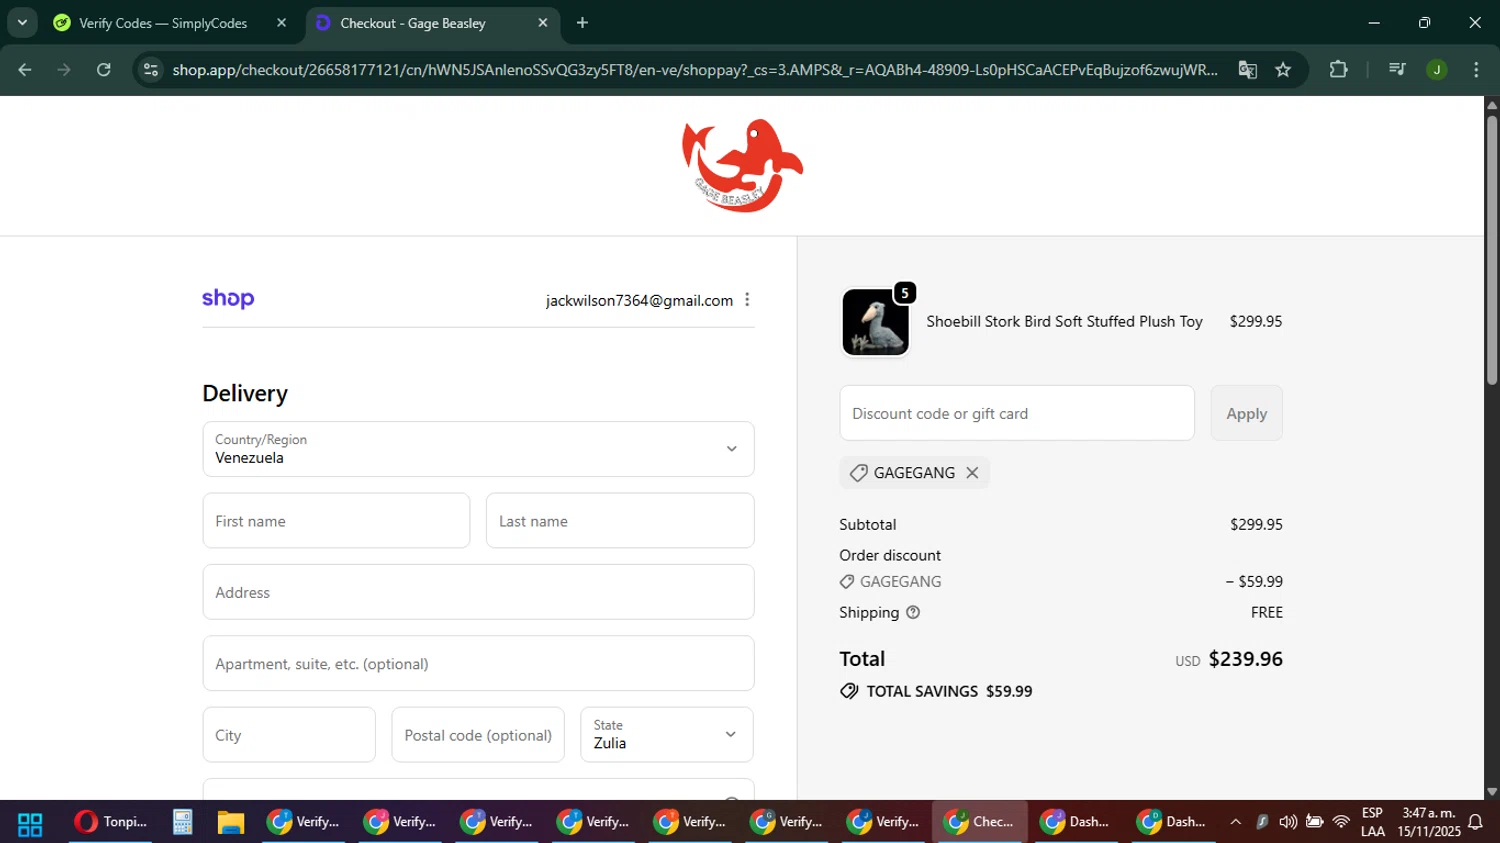Click the scrollbar down arrow

point(1492,792)
